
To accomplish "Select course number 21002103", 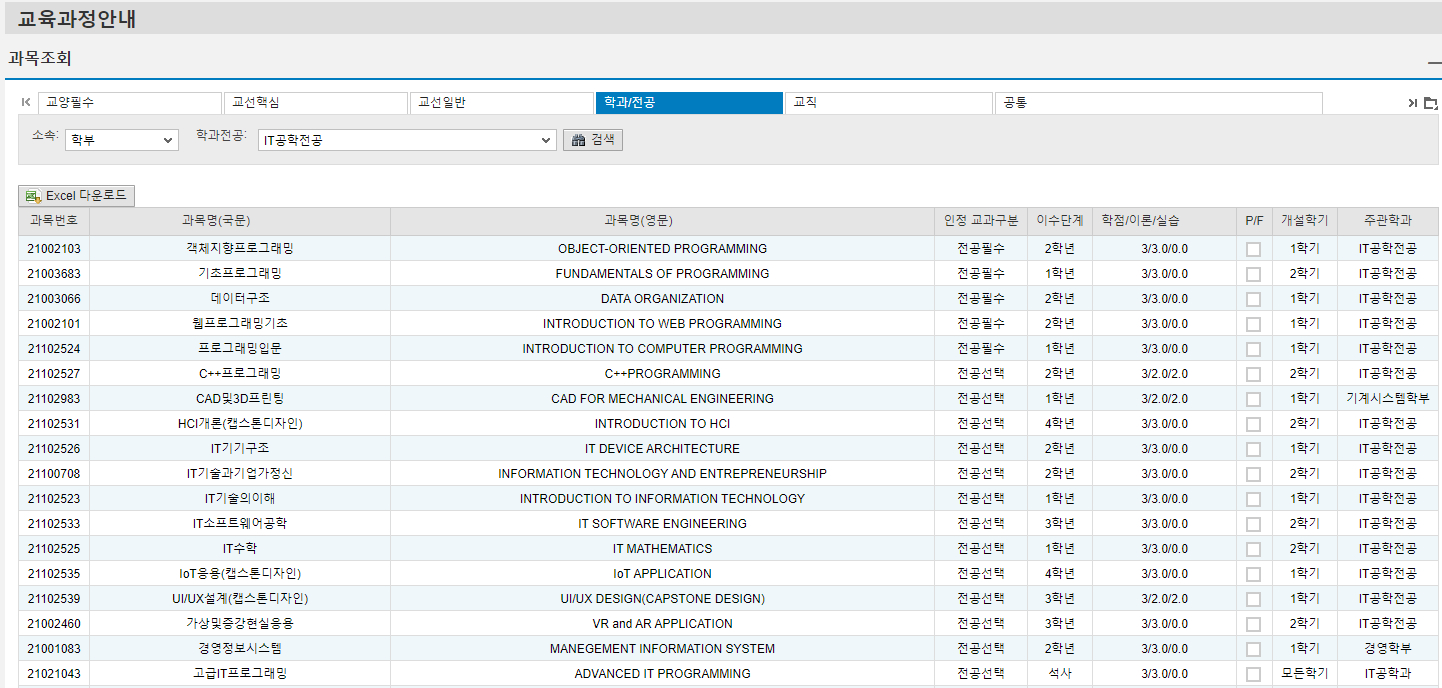I will click(54, 249).
